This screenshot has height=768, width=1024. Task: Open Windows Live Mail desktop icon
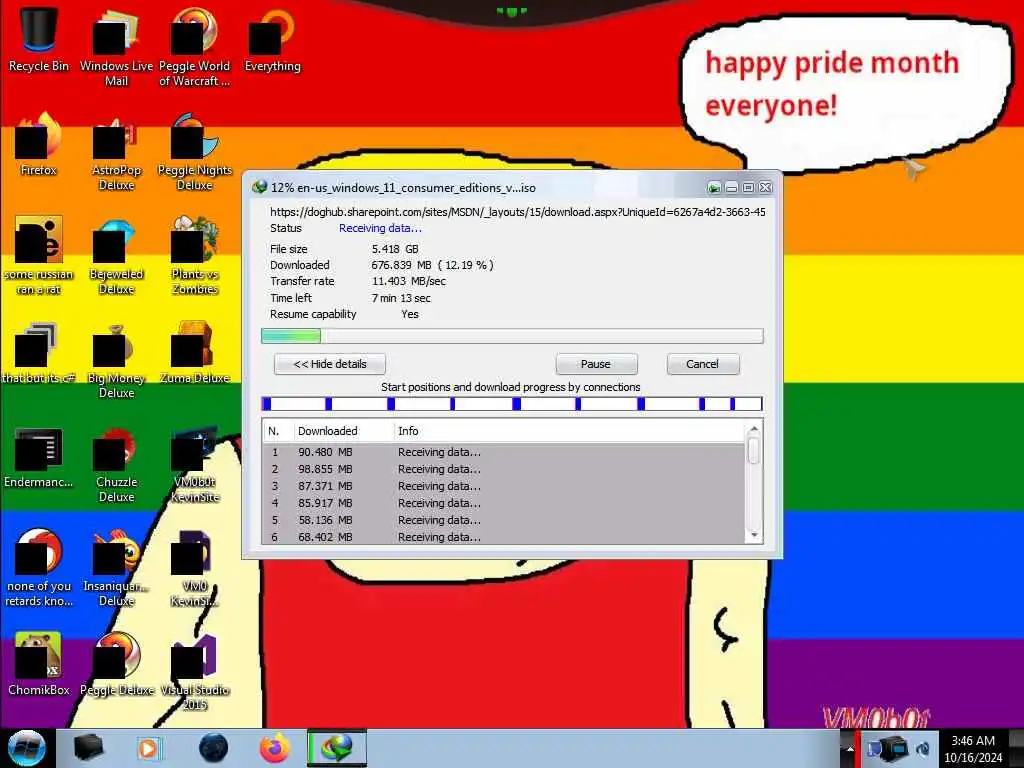pos(116,46)
